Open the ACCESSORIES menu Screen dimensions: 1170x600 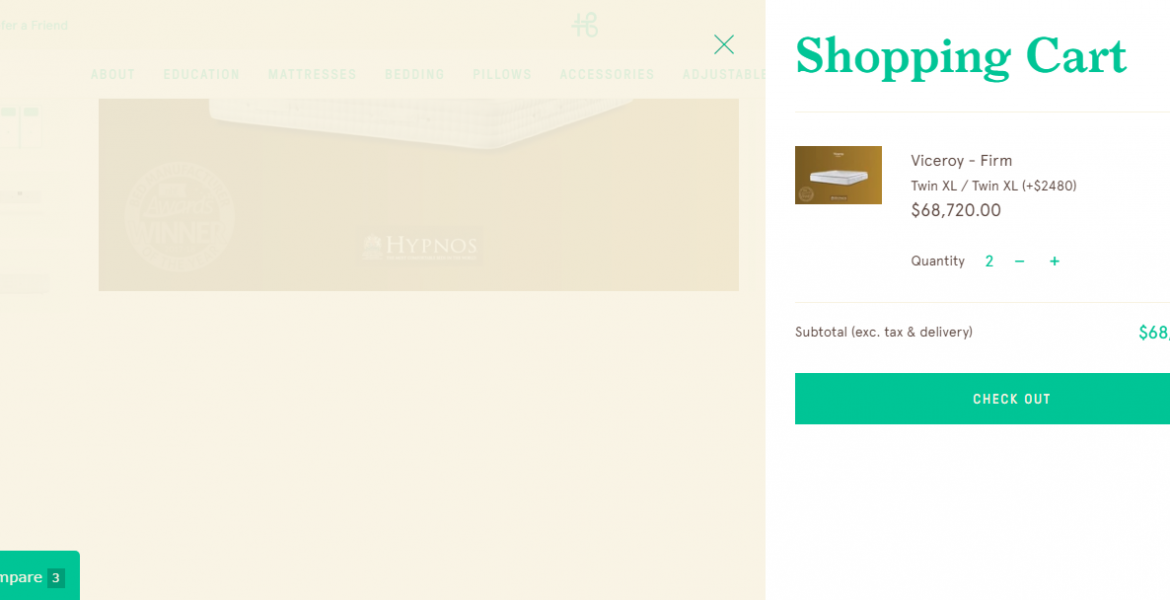607,75
